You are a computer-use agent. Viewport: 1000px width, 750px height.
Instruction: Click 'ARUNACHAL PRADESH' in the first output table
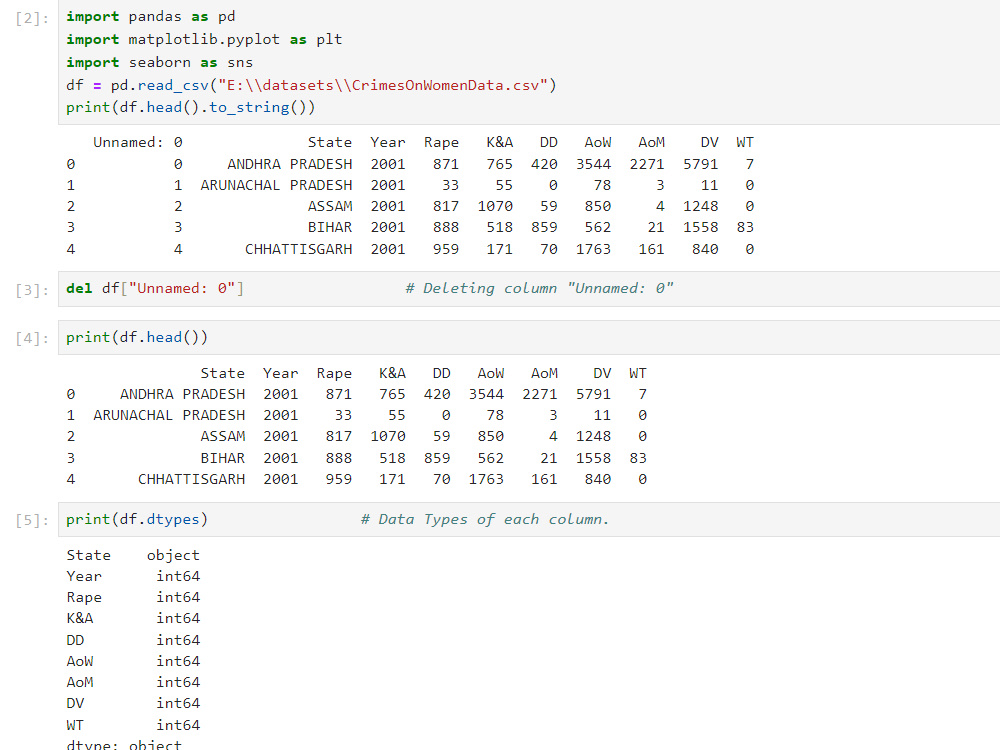tap(276, 185)
